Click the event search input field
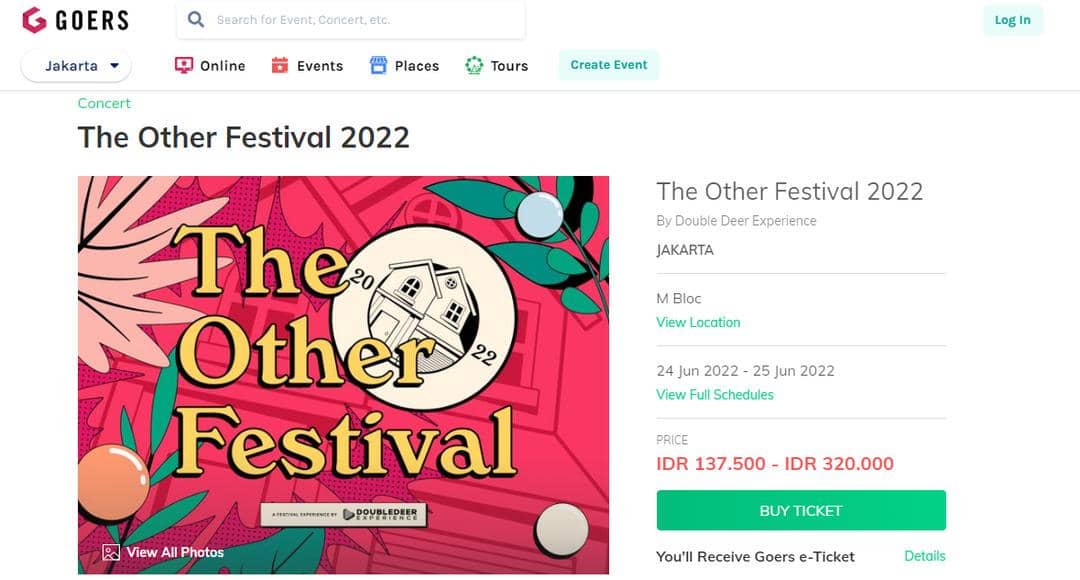The image size is (1080, 580). tap(350, 19)
